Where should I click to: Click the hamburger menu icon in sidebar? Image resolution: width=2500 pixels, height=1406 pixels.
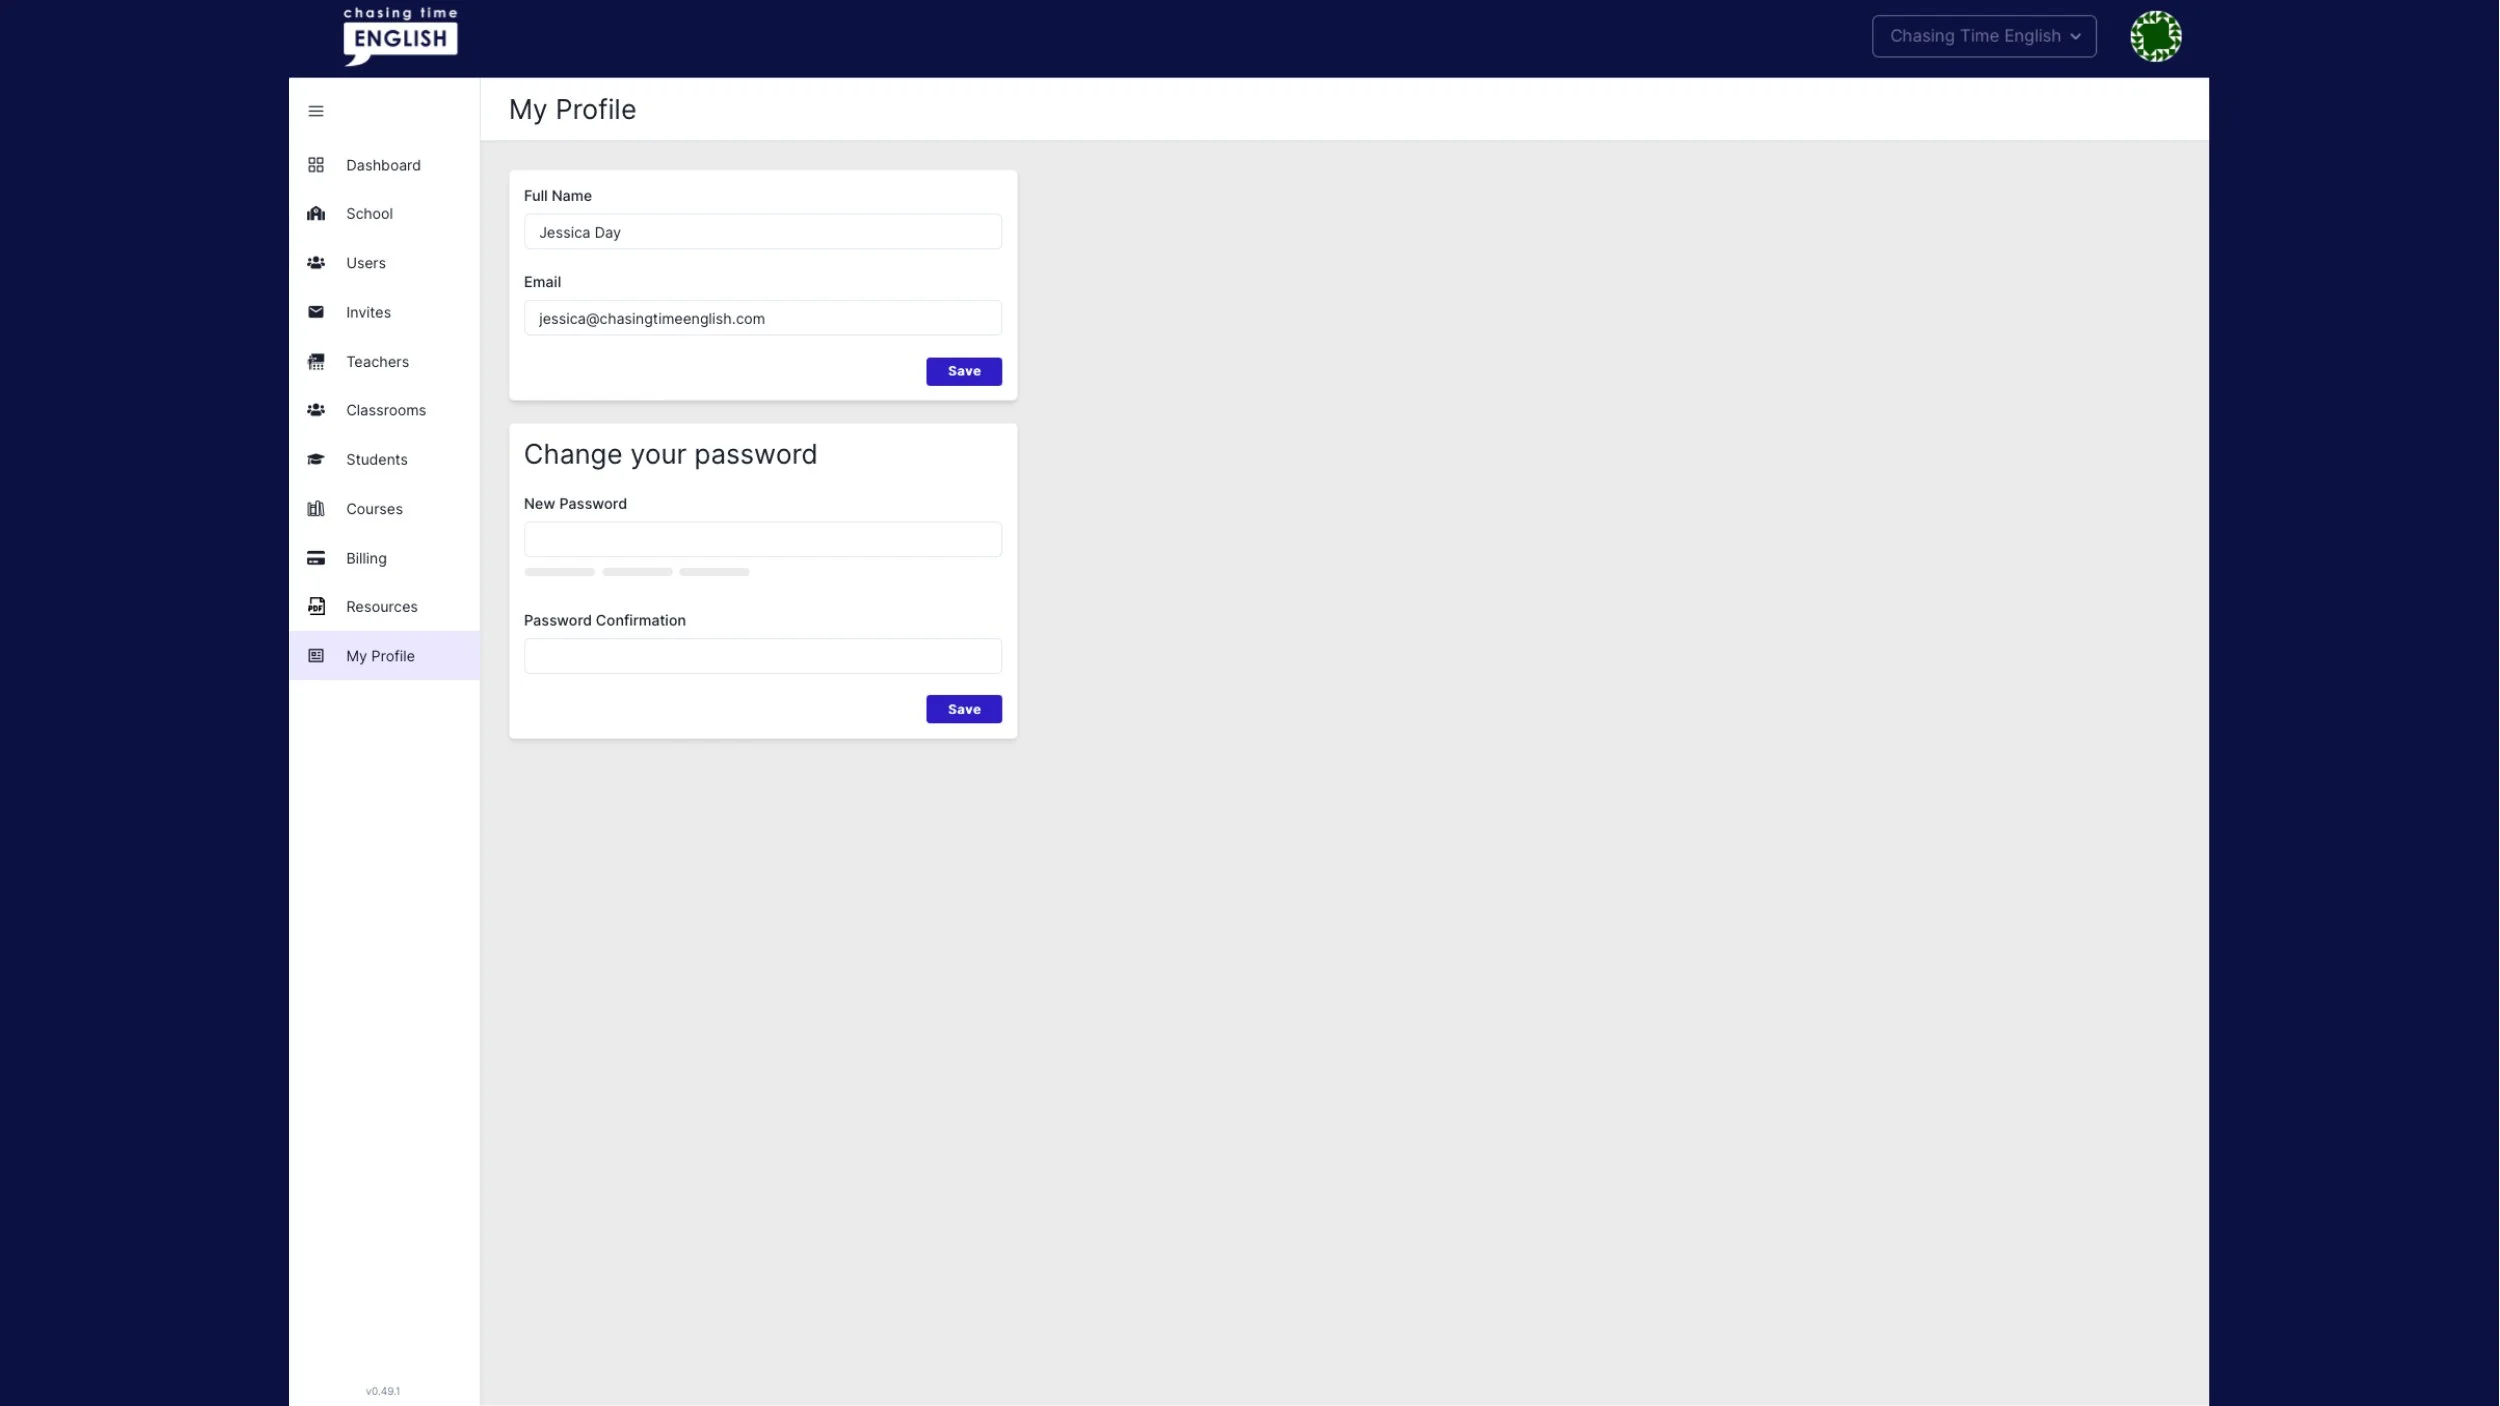[x=316, y=111]
